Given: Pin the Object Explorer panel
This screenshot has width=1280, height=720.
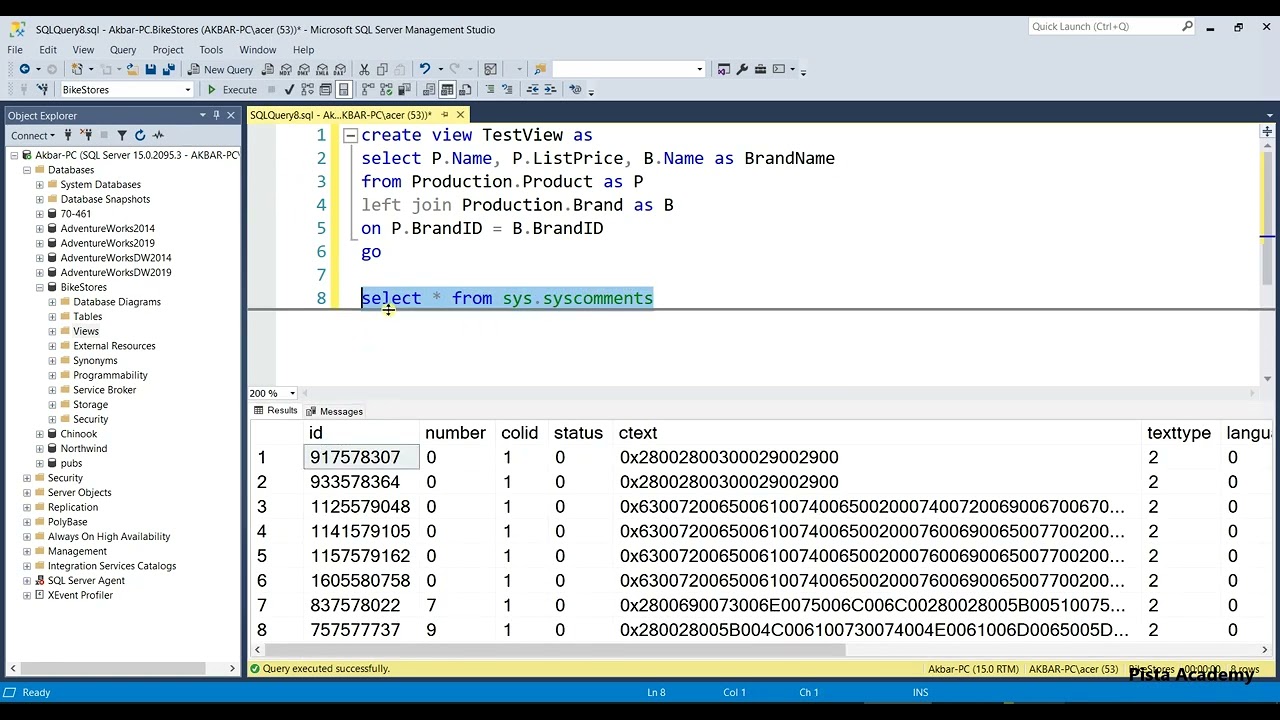Looking at the screenshot, I should [216, 116].
